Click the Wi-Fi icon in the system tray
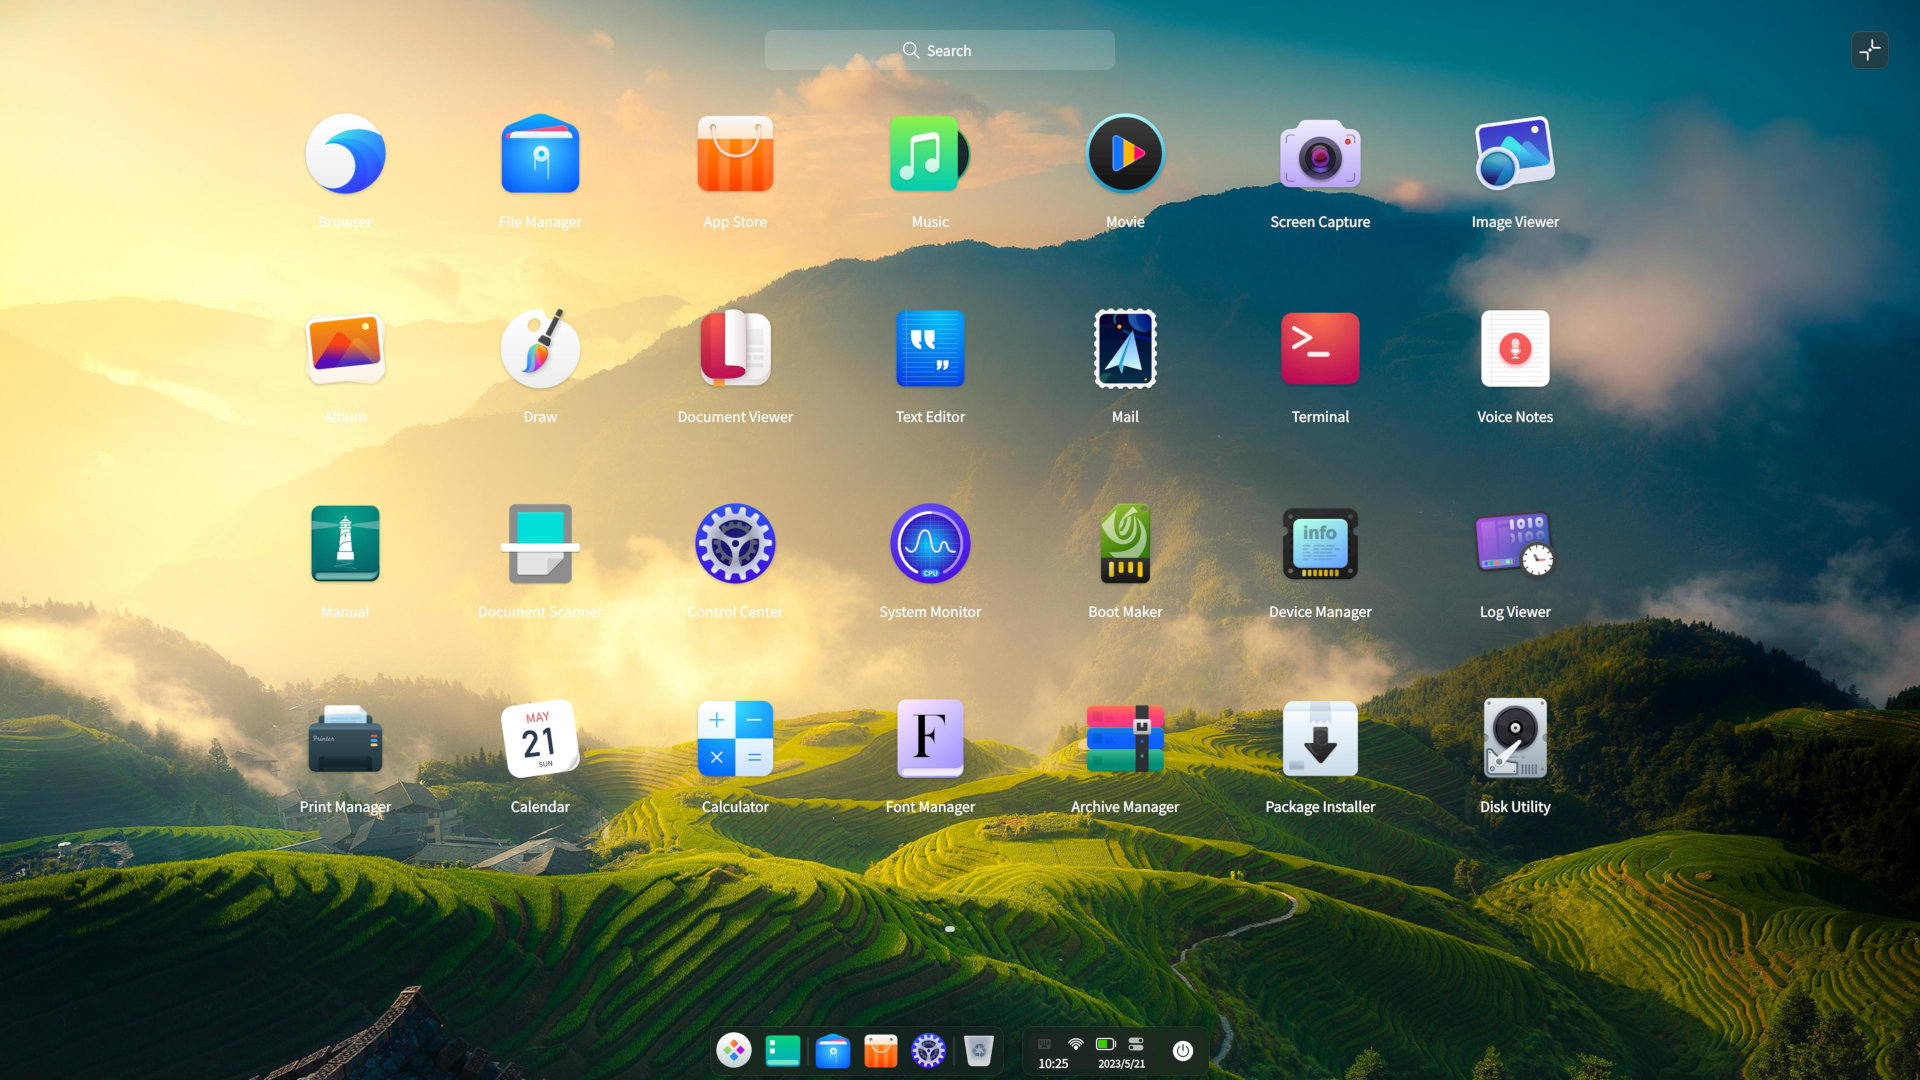The width and height of the screenshot is (1920, 1080). [1075, 1043]
